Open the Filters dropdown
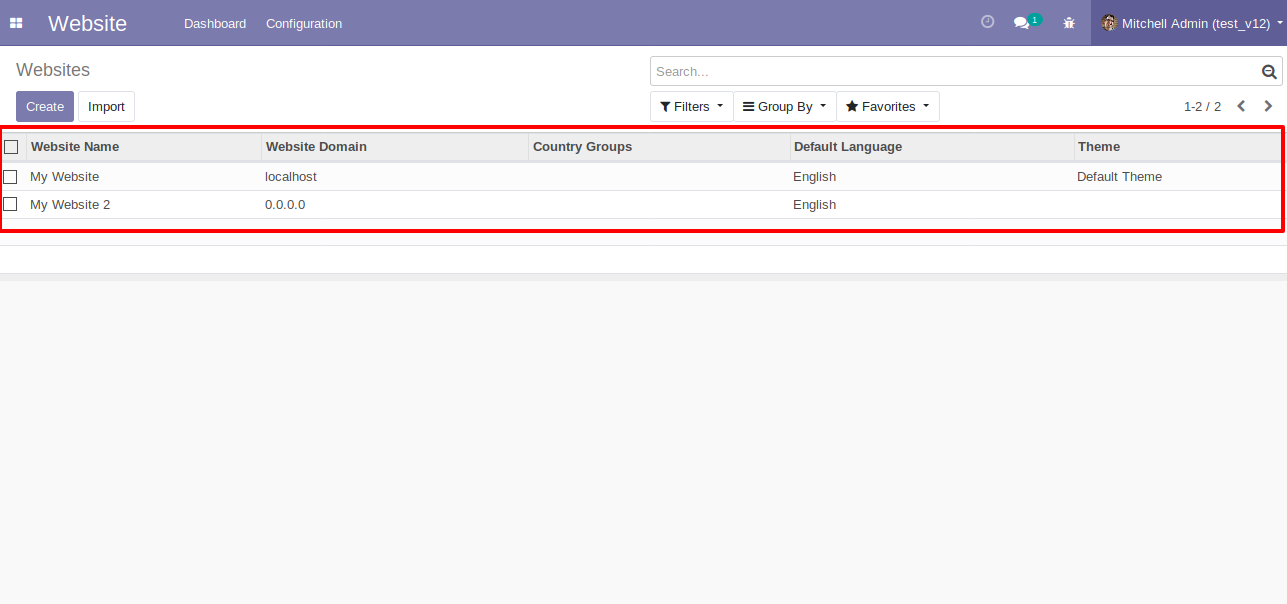This screenshot has height=604, width=1287. (x=692, y=107)
